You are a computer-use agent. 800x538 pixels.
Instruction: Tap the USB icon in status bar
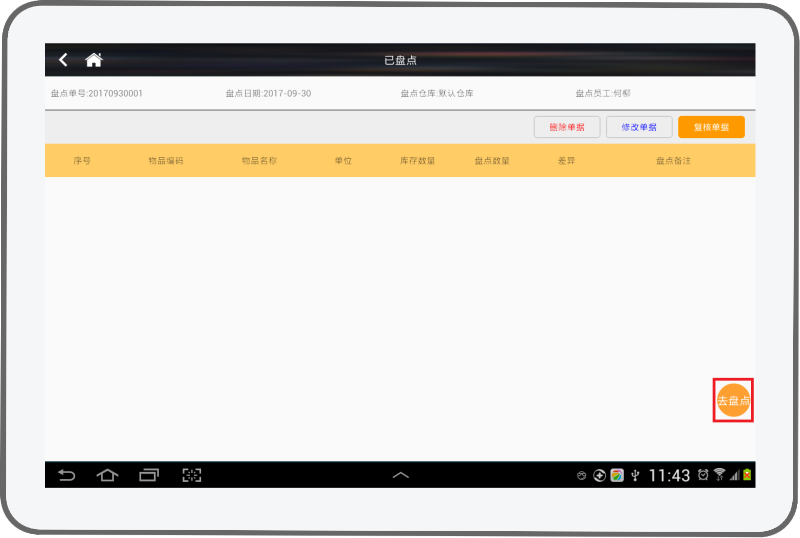coord(634,475)
